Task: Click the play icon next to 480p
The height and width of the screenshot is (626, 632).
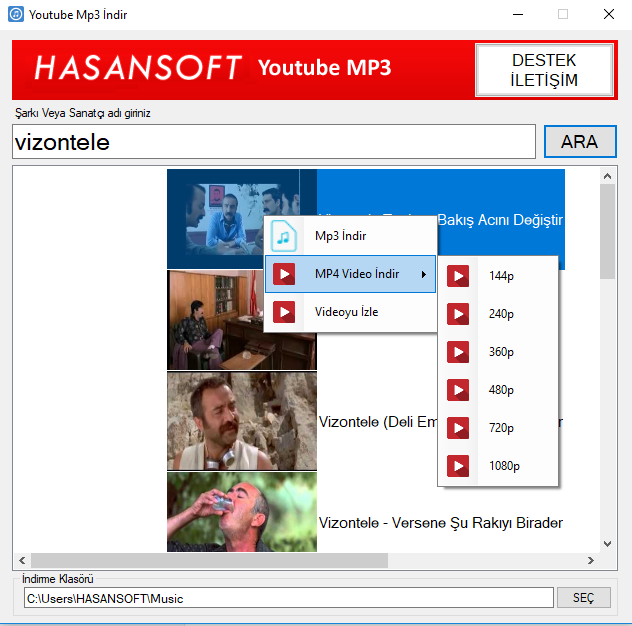Action: [x=458, y=390]
